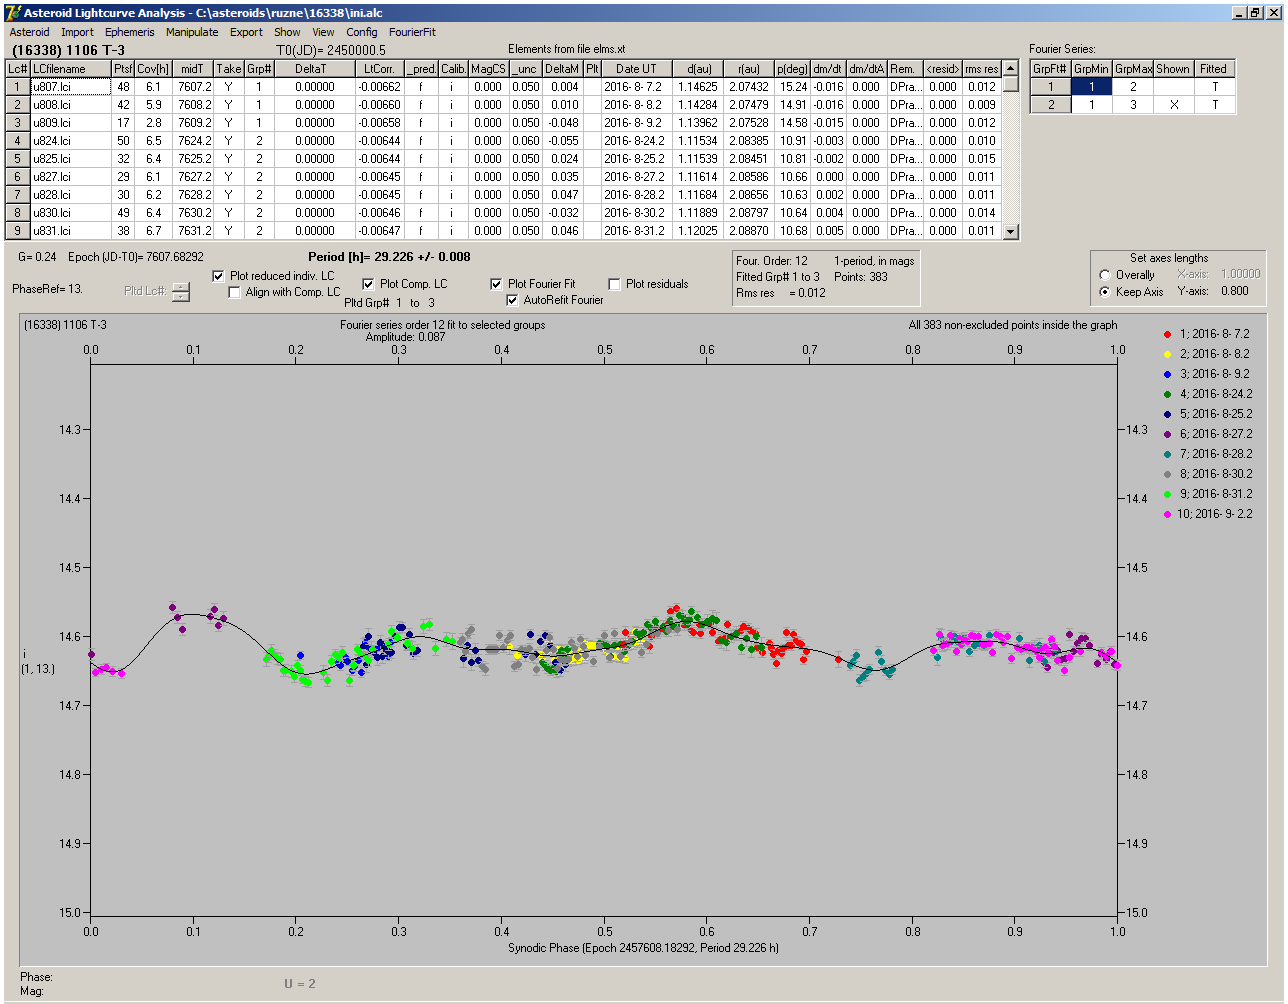Select file u808.lci in the table

(71, 105)
